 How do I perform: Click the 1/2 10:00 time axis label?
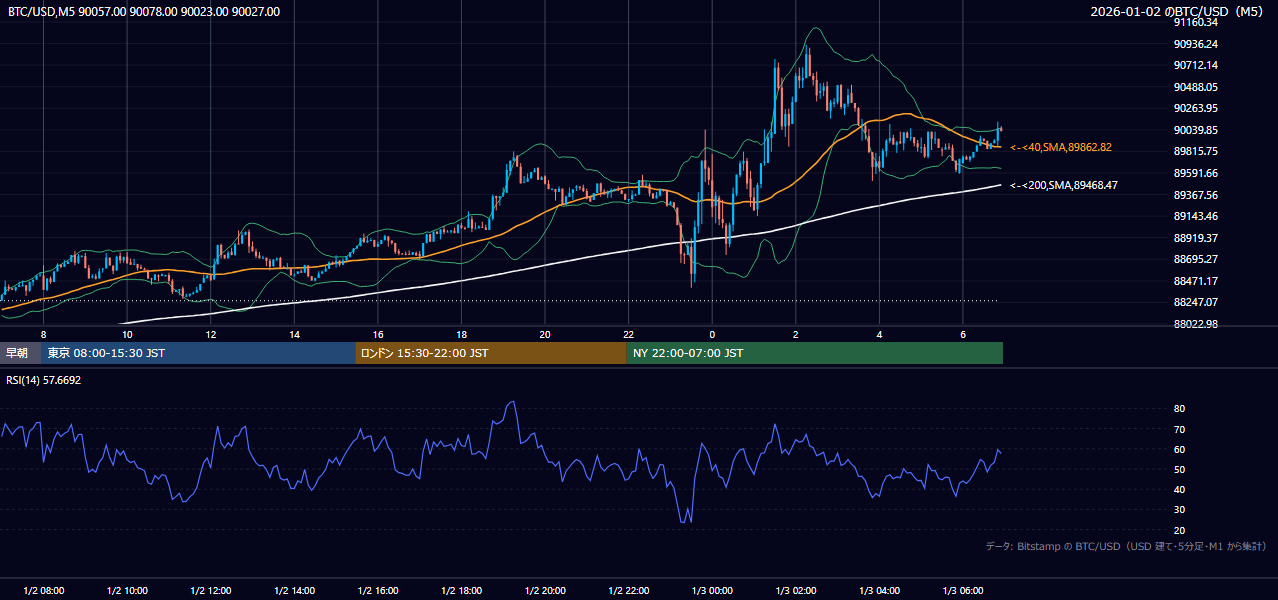(127, 591)
